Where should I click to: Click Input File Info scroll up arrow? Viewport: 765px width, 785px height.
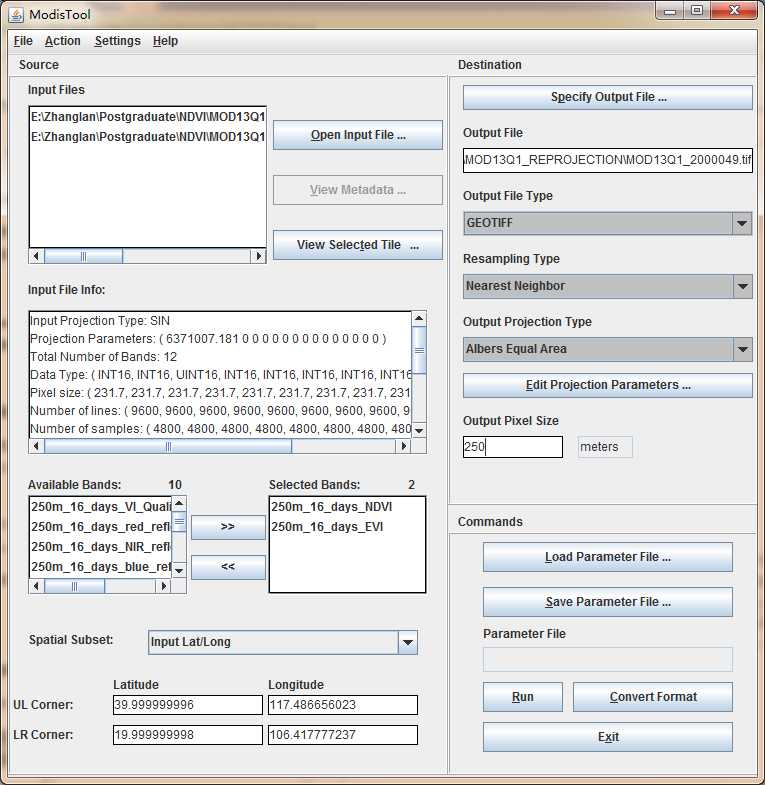(x=419, y=318)
